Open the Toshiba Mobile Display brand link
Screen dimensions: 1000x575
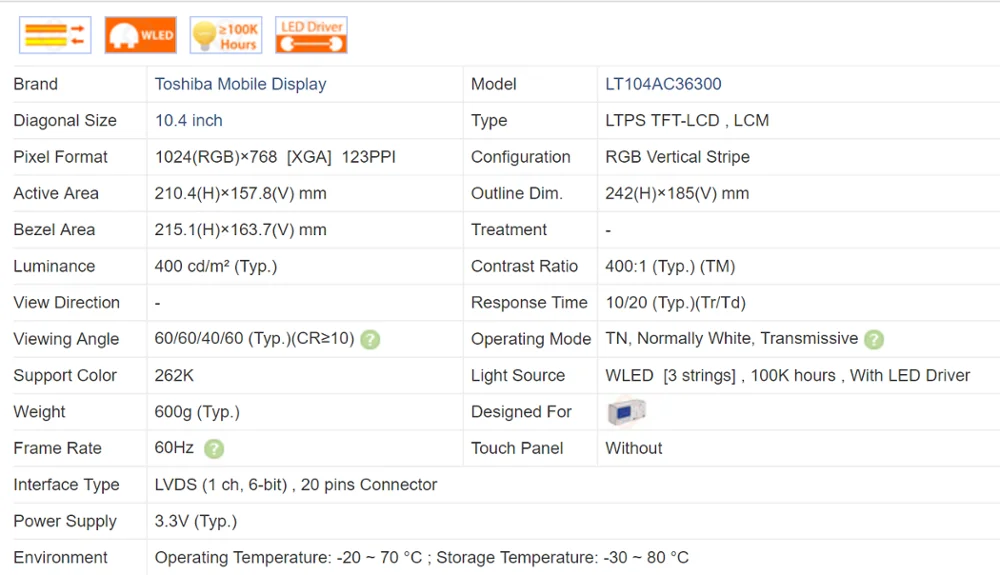click(240, 84)
